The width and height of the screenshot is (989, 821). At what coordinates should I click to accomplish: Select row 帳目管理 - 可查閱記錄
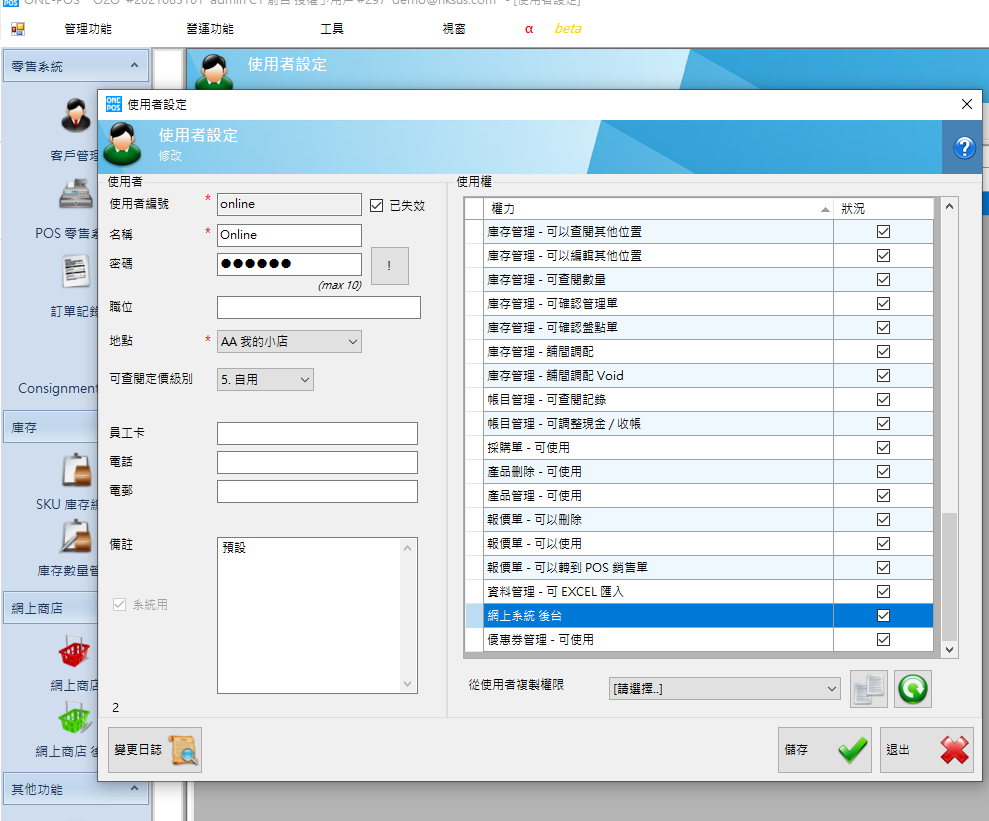(x=699, y=399)
